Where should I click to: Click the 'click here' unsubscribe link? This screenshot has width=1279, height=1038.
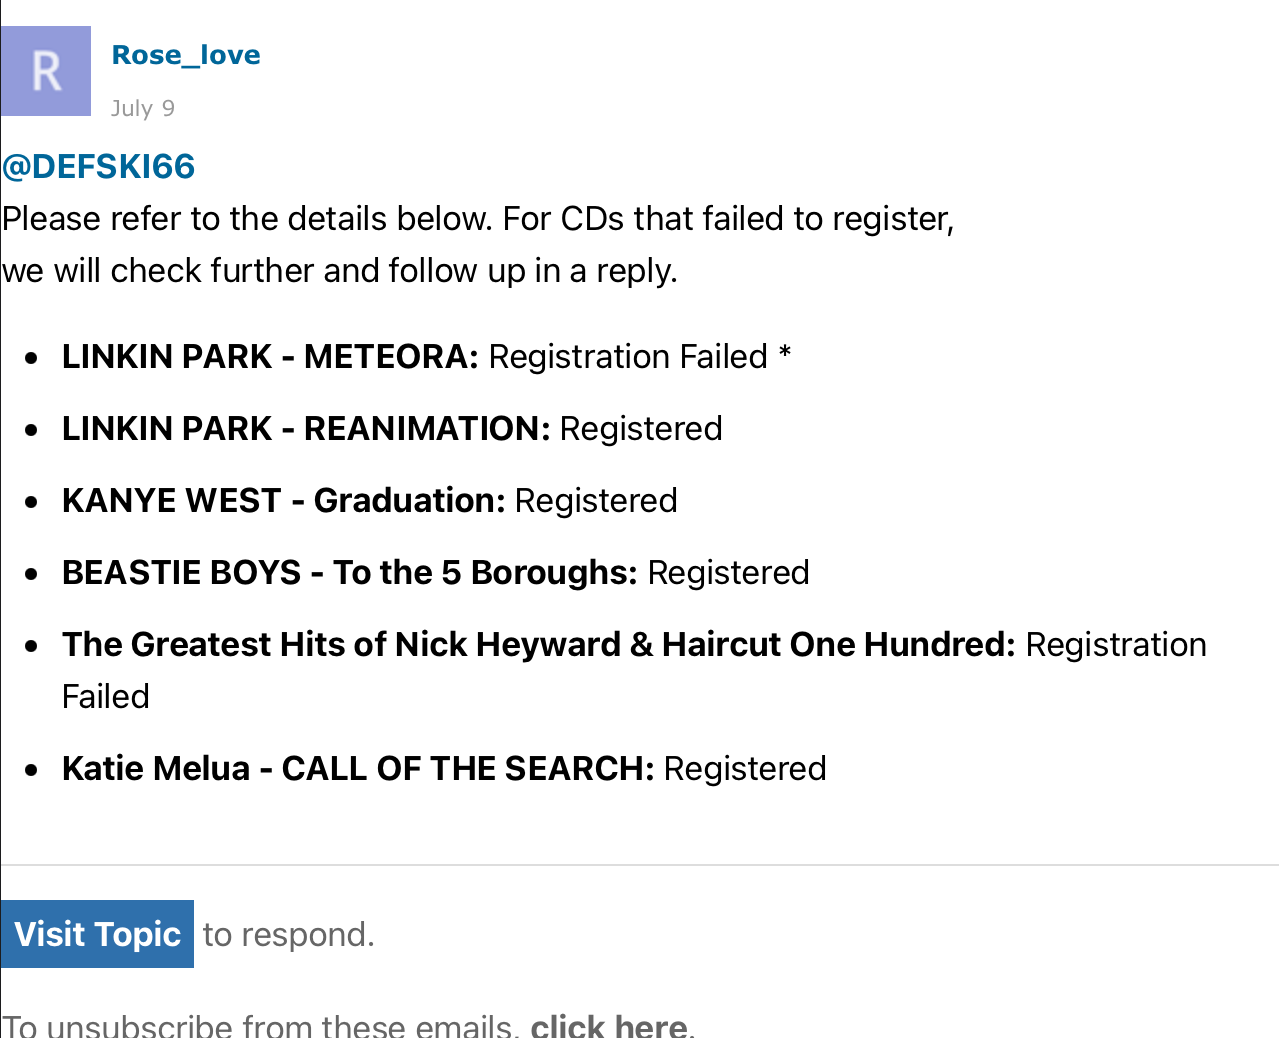(x=608, y=1025)
